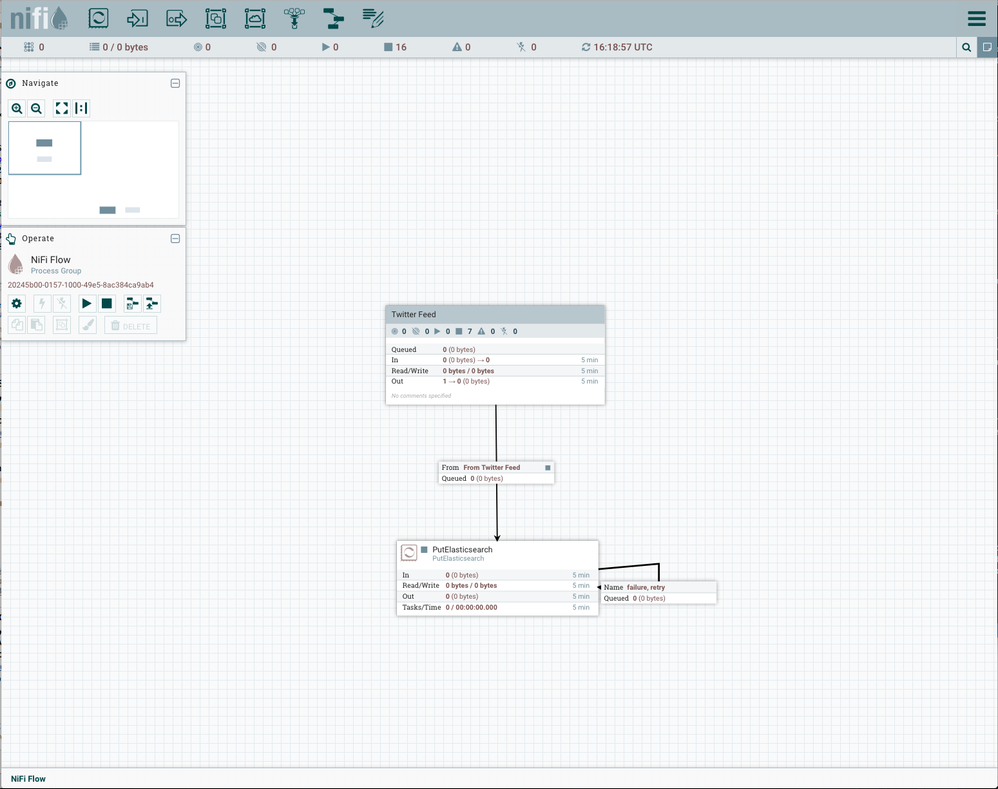
Task: Stop the flow with the square button
Action: (107, 304)
